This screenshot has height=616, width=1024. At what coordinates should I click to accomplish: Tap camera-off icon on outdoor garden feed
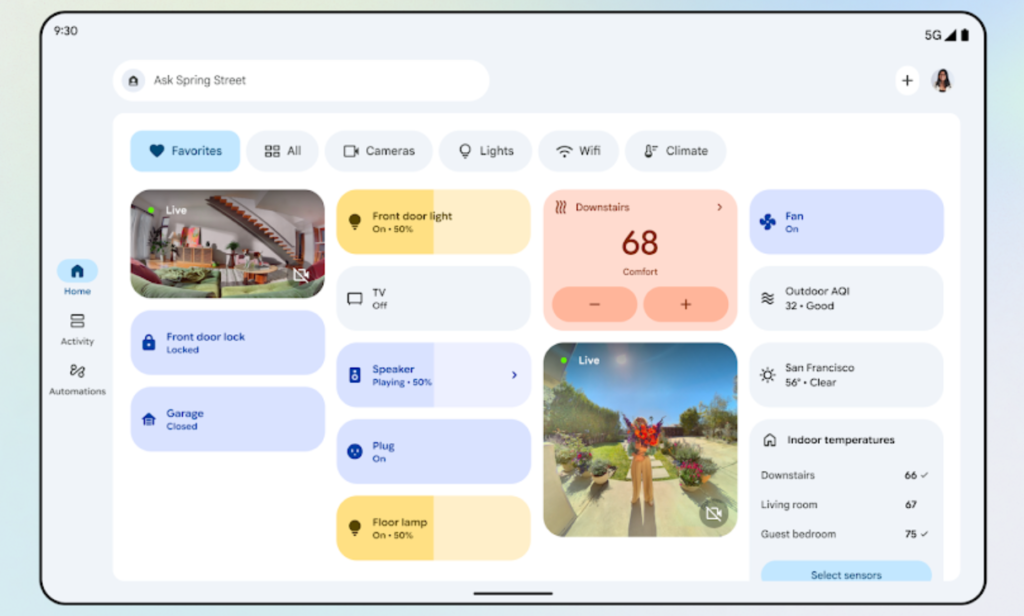tap(713, 513)
